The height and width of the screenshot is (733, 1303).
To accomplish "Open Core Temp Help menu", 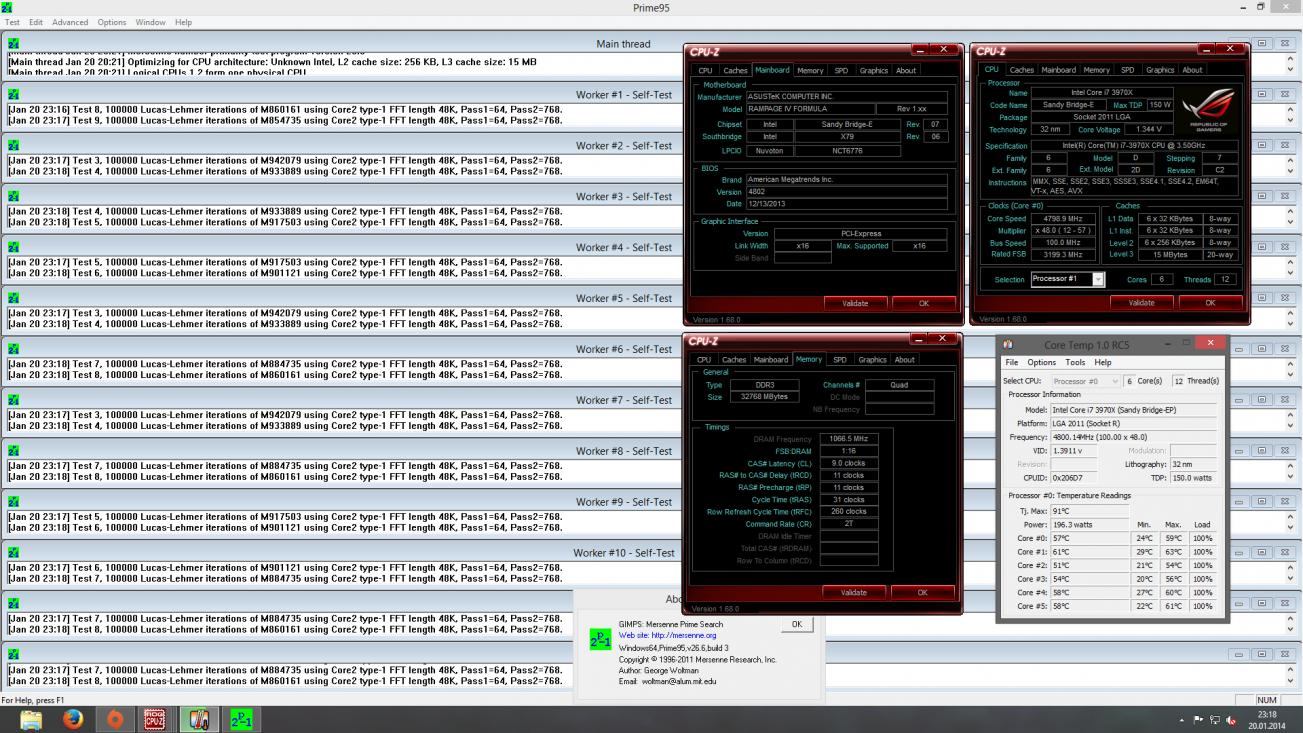I will click(x=1102, y=362).
